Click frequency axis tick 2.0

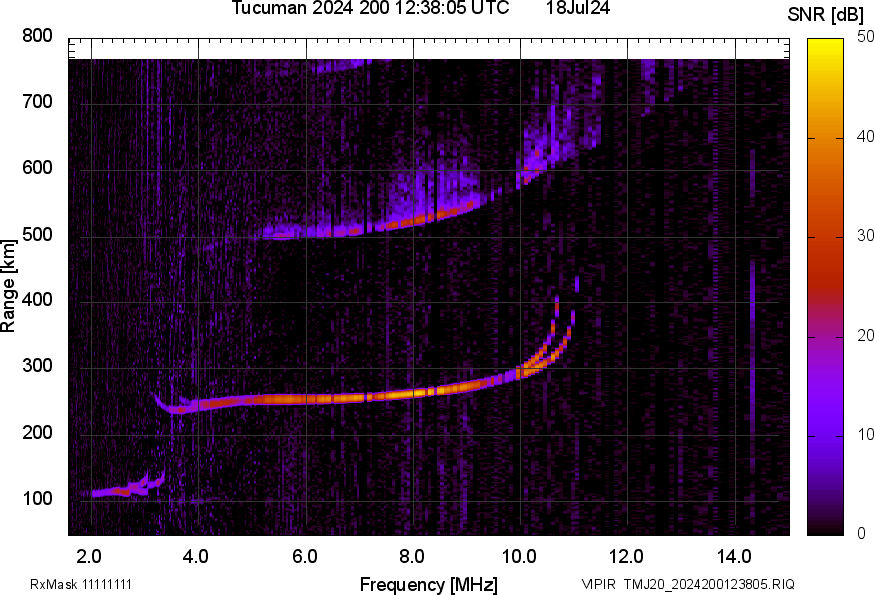[89, 556]
